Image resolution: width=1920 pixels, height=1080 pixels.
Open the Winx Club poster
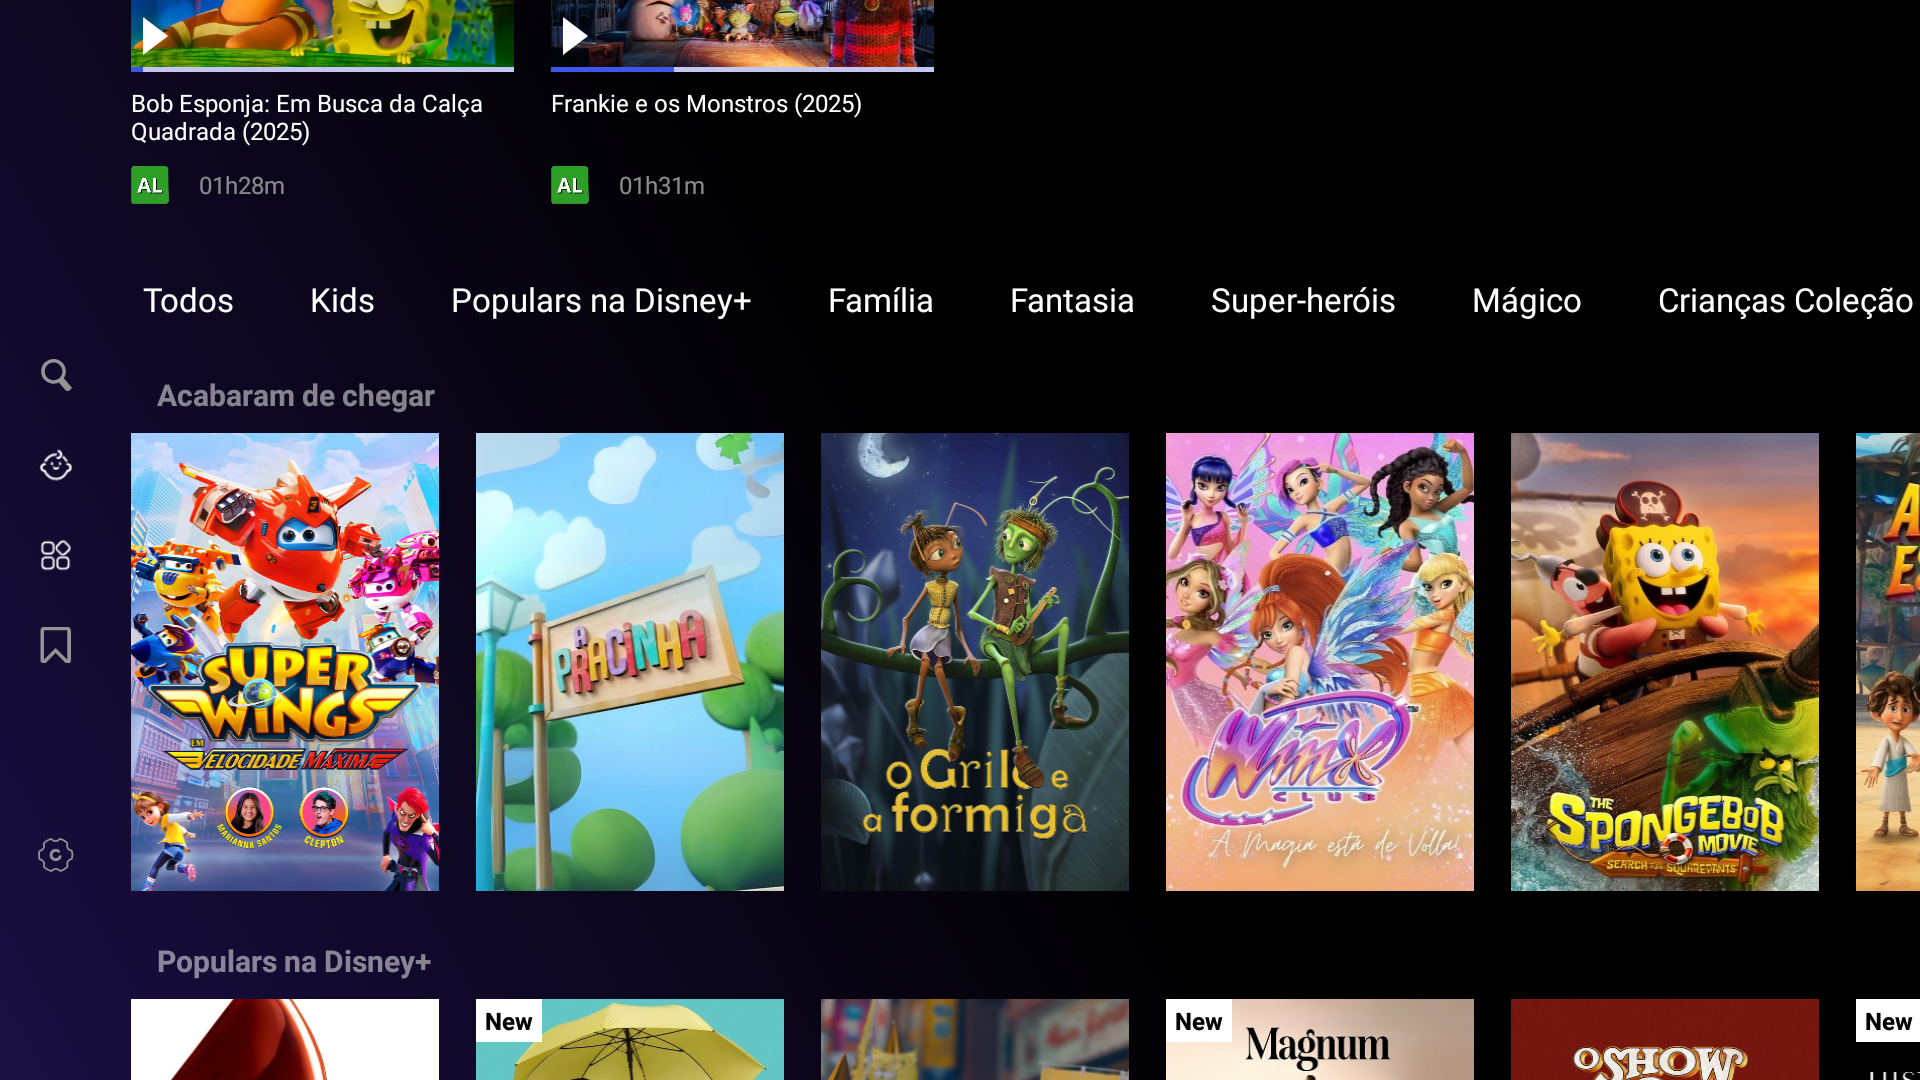[x=1320, y=661]
